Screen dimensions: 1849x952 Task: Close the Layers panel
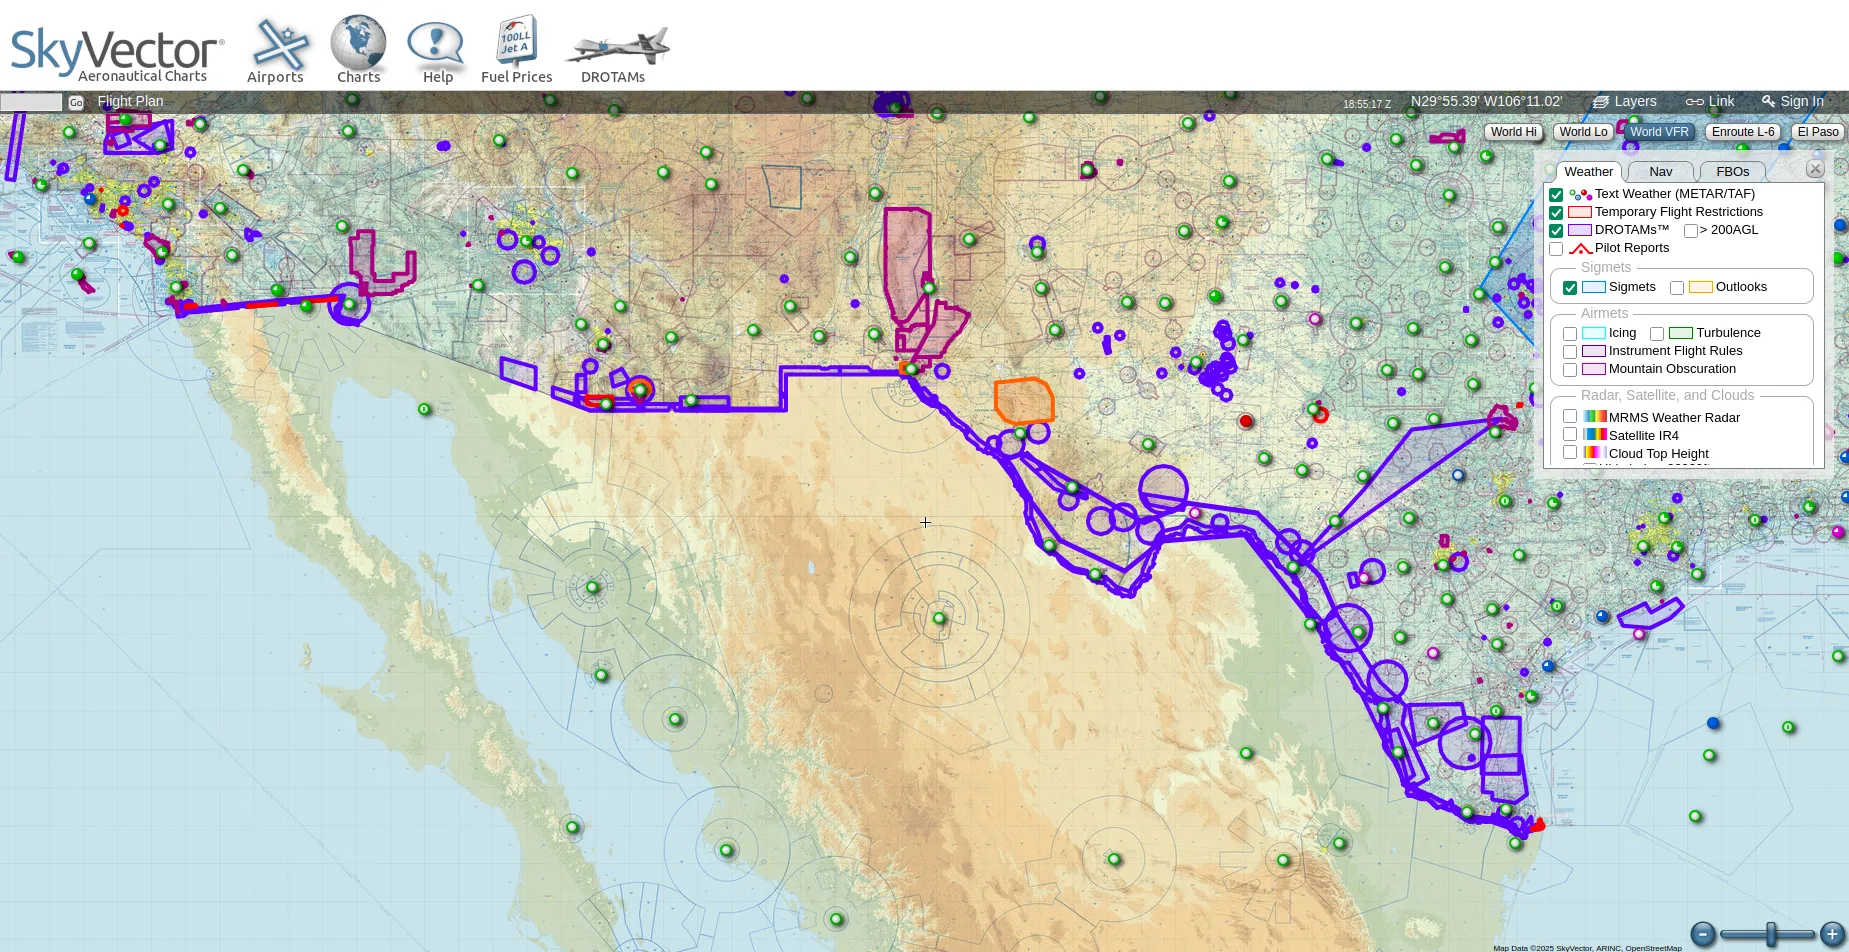click(1815, 169)
